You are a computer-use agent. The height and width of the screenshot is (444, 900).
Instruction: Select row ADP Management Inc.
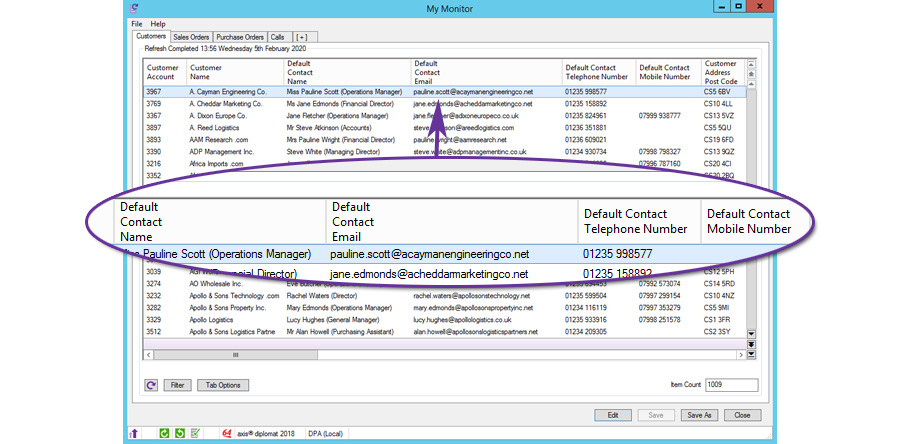[445, 152]
